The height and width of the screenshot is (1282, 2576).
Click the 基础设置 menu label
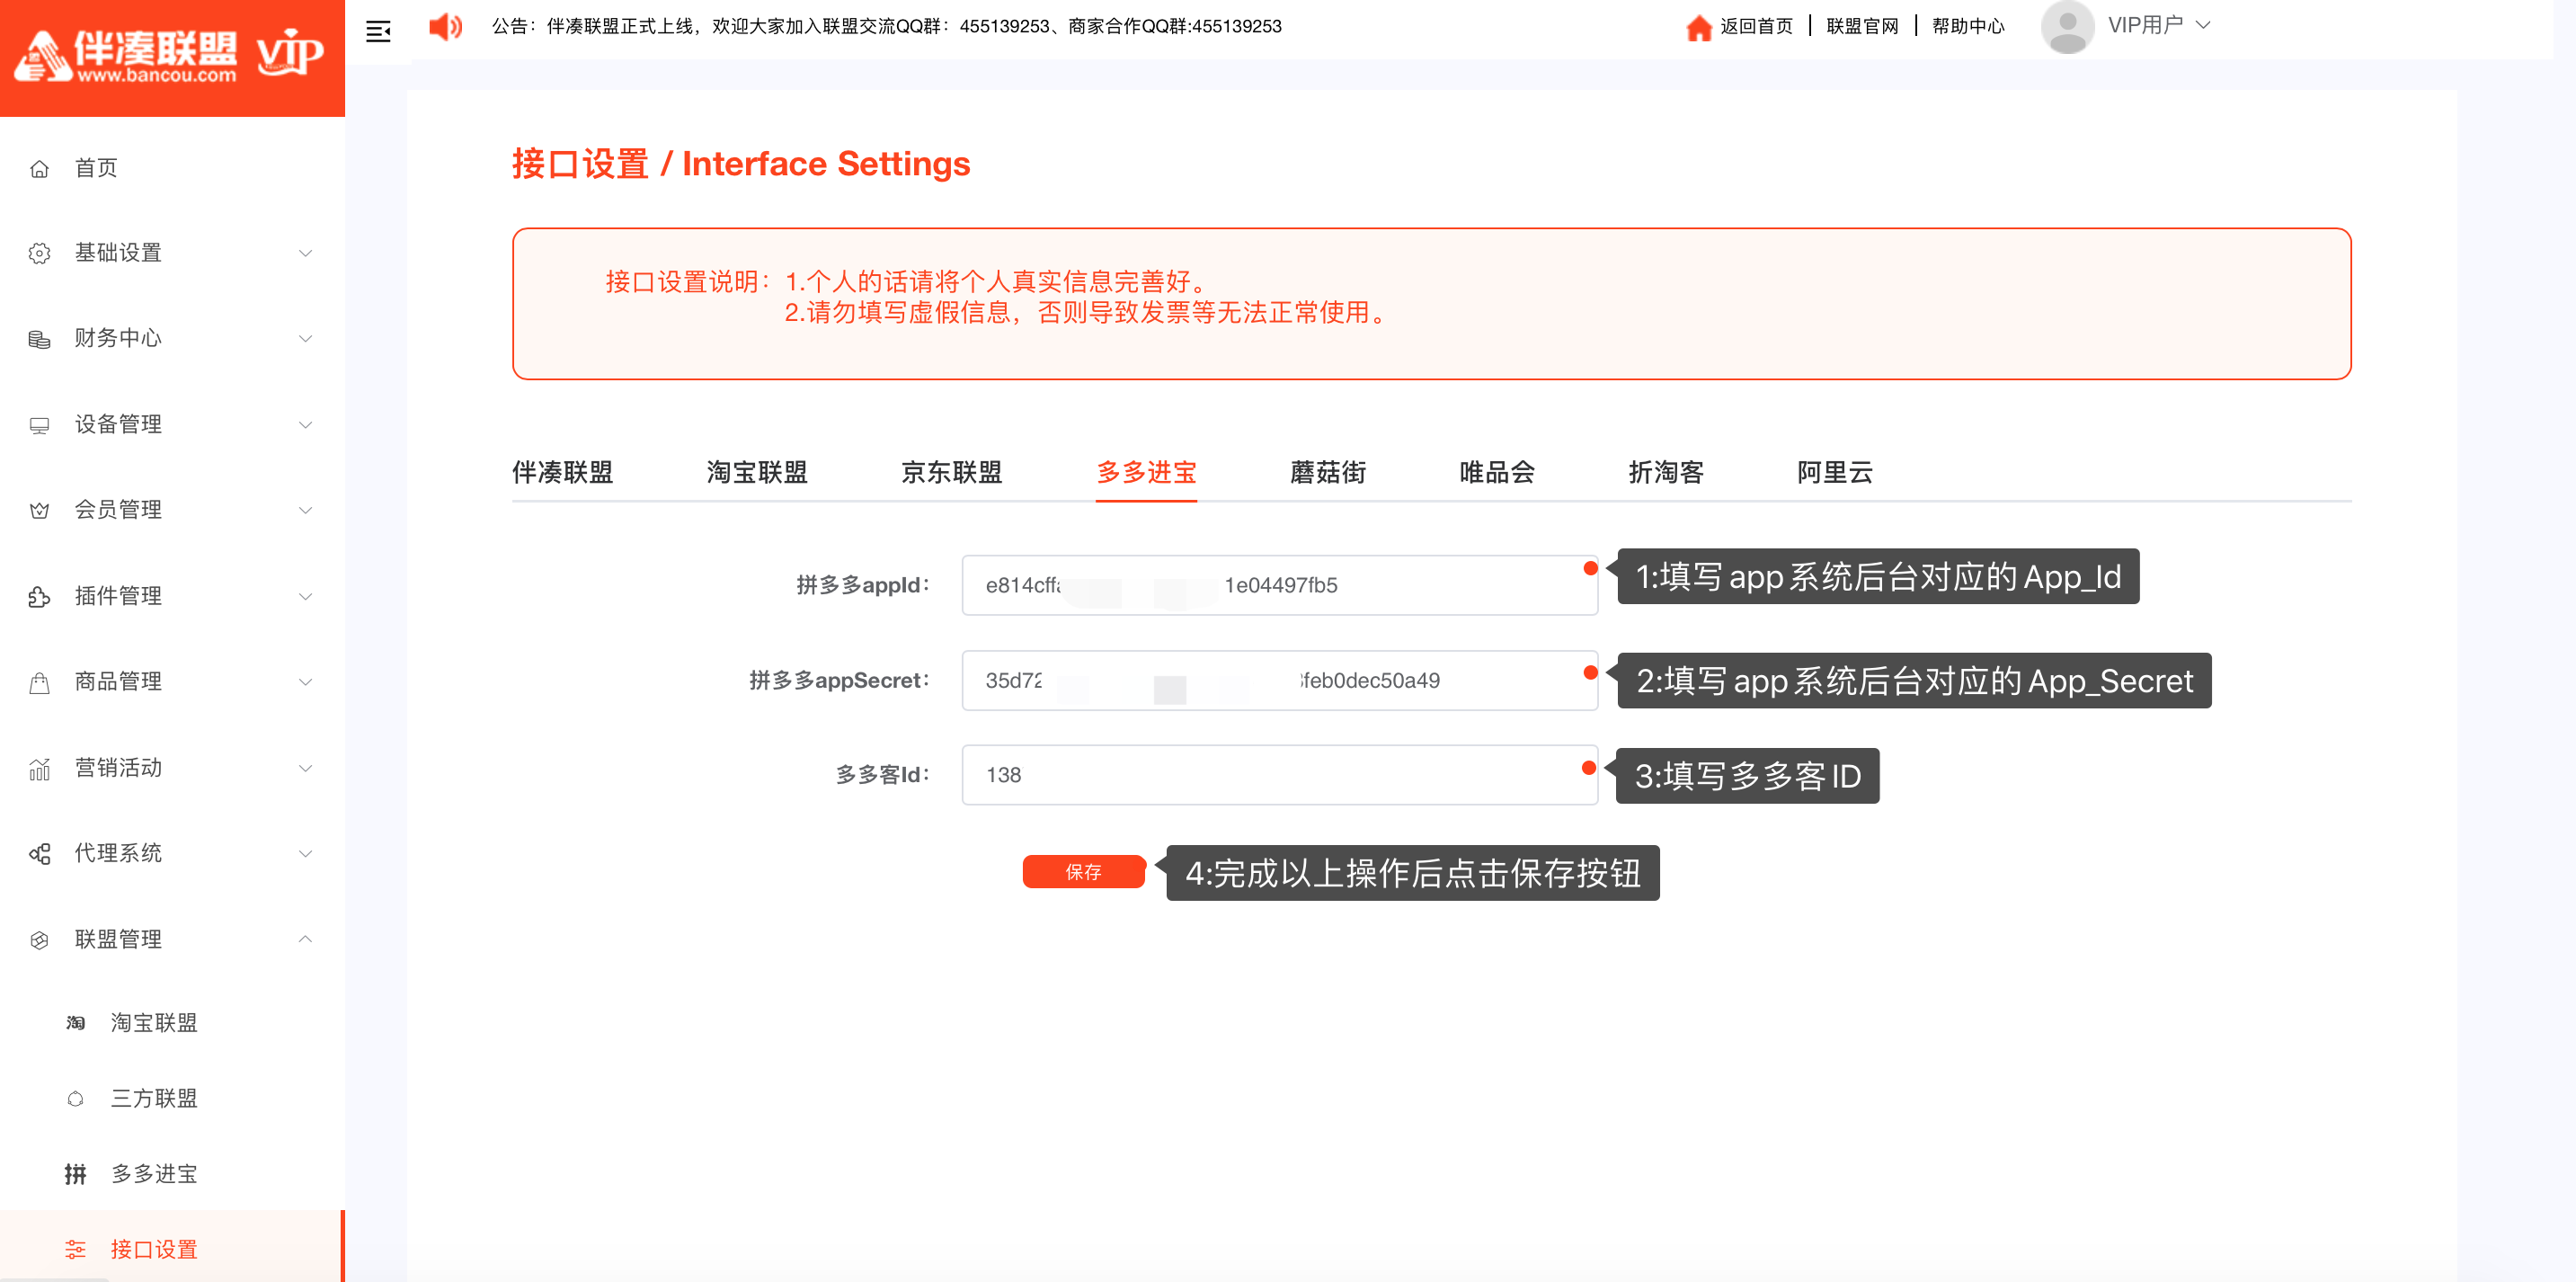pyautogui.click(x=118, y=253)
